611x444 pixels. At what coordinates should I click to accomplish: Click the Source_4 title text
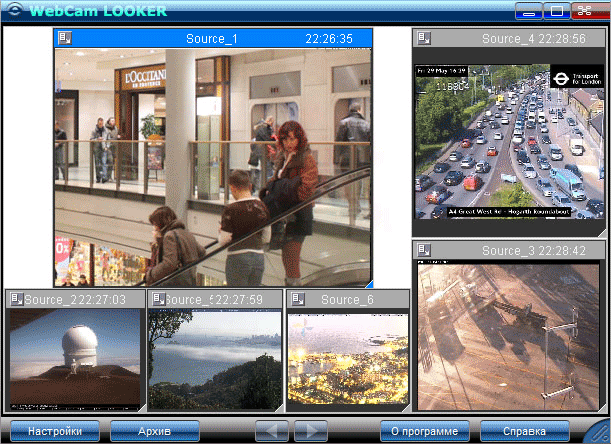(509, 39)
